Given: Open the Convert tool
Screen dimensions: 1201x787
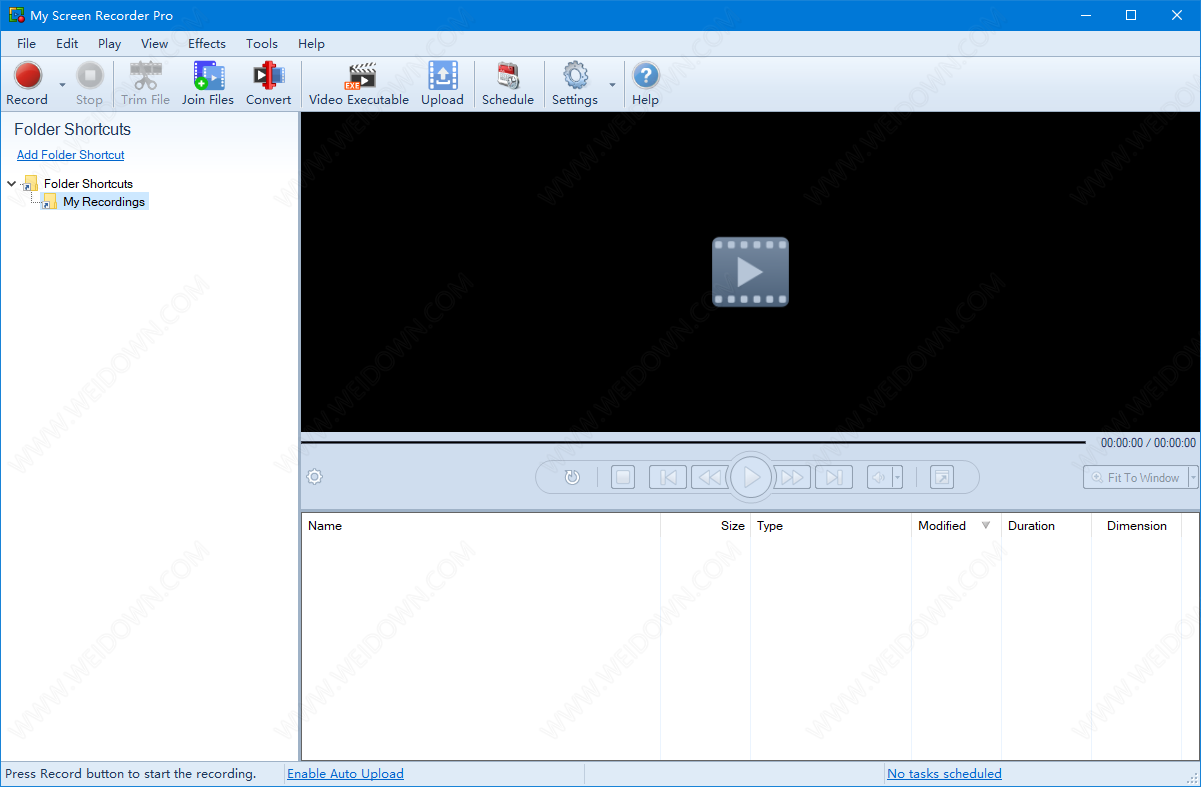Looking at the screenshot, I should click(x=268, y=84).
